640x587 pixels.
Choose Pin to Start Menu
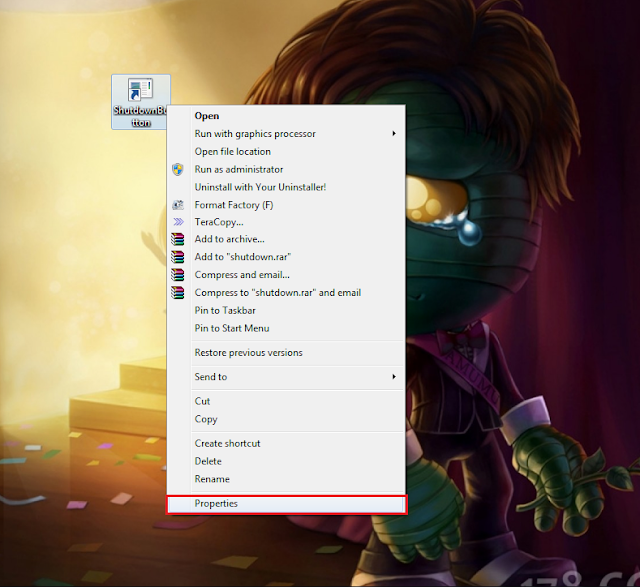pyautogui.click(x=286, y=328)
